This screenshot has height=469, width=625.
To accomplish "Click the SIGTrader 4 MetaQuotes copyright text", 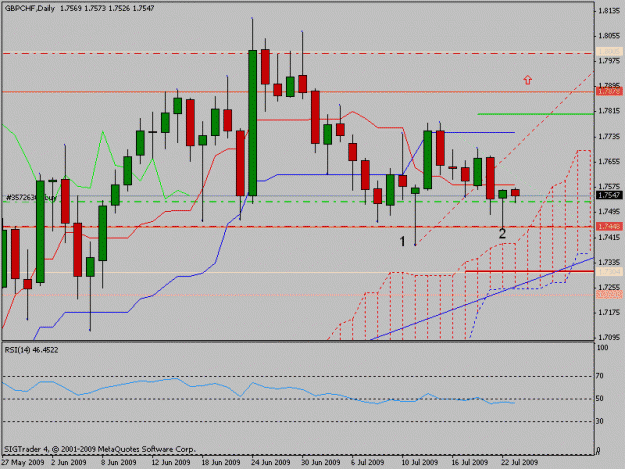I will click(x=100, y=449).
